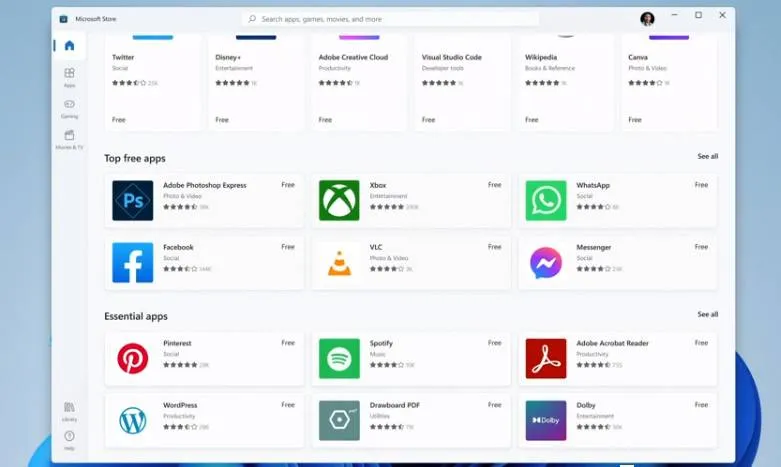Click the Top free apps heading
The image size is (781, 467).
tap(134, 158)
